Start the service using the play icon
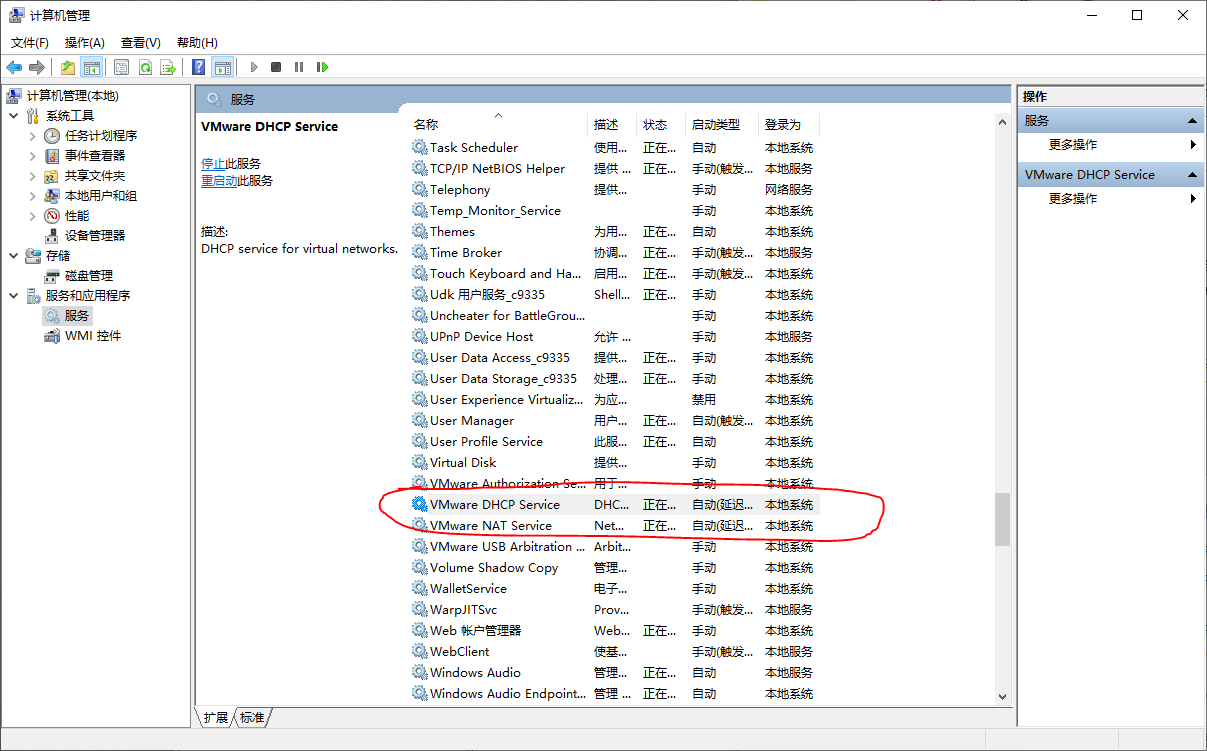The image size is (1207, 751). 253,67
